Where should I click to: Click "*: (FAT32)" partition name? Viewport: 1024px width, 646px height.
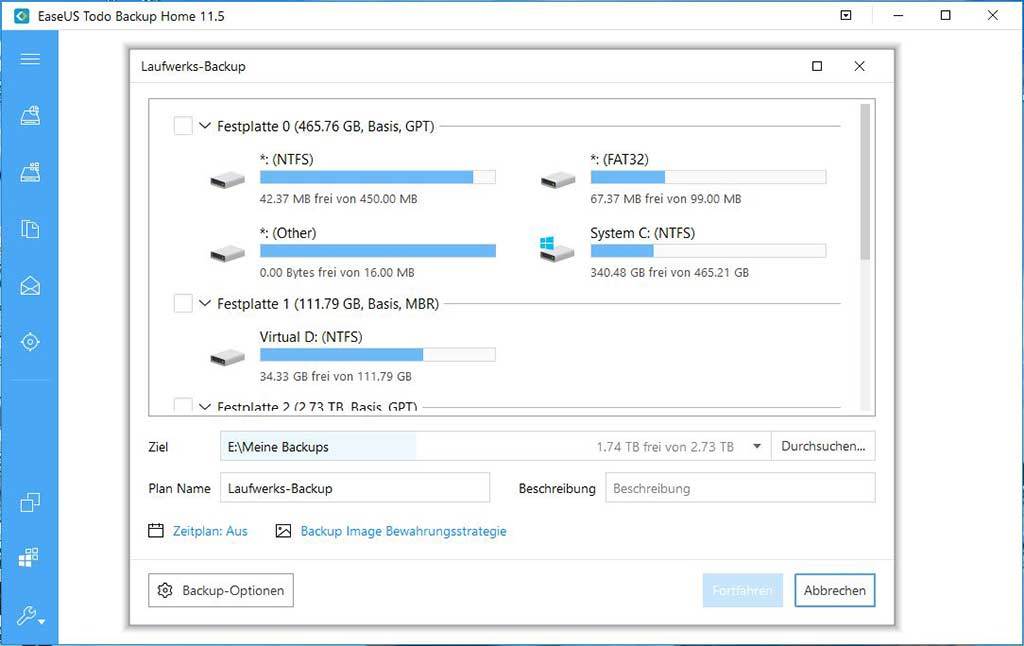click(x=619, y=159)
